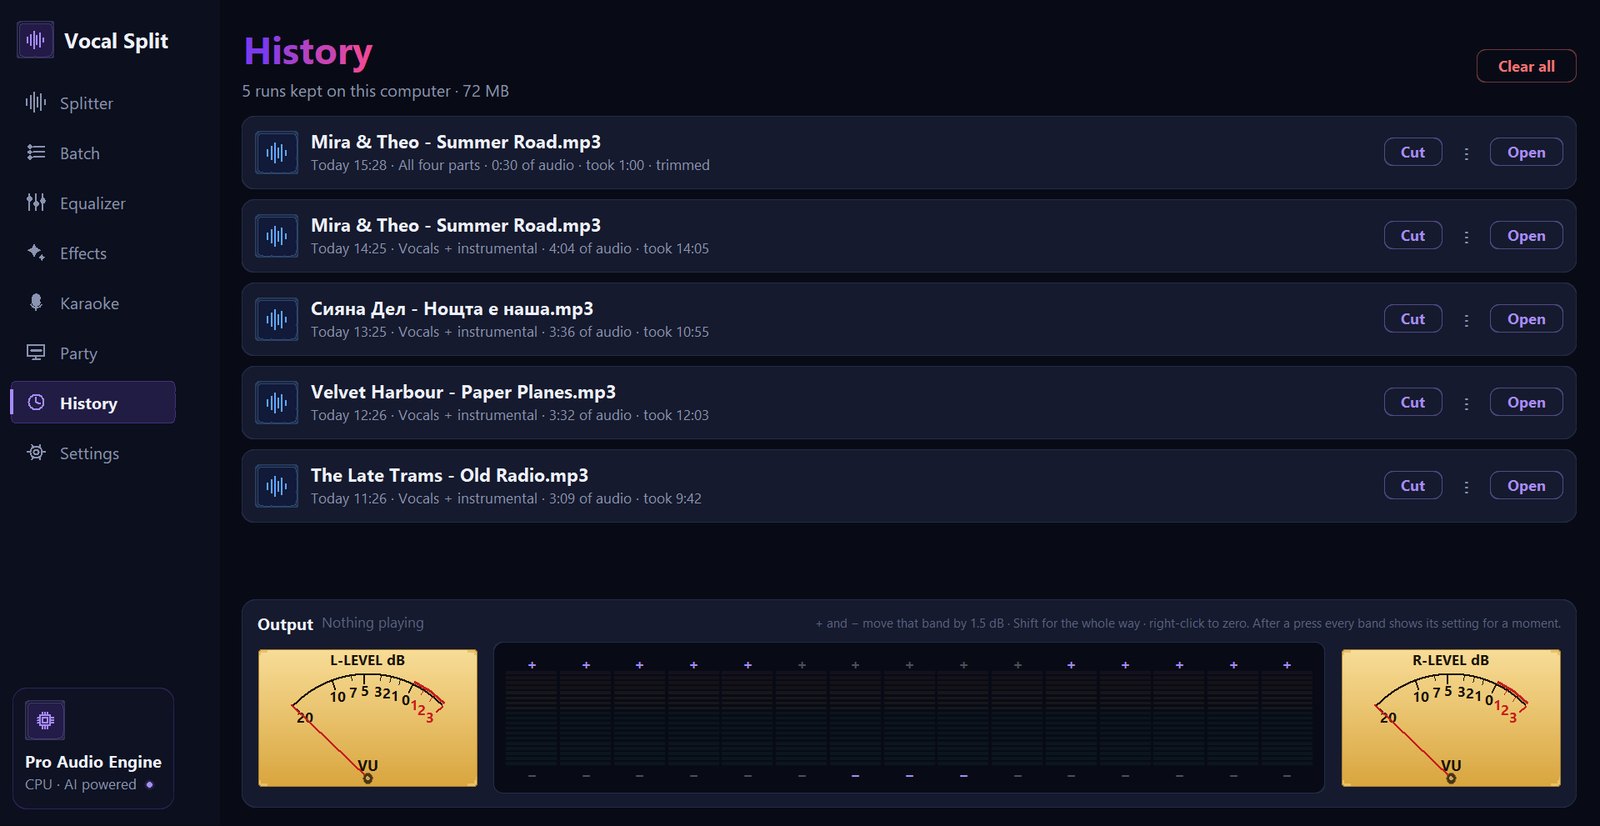The height and width of the screenshot is (826, 1600).
Task: Cut the Сияна Дел run
Action: pyautogui.click(x=1413, y=319)
